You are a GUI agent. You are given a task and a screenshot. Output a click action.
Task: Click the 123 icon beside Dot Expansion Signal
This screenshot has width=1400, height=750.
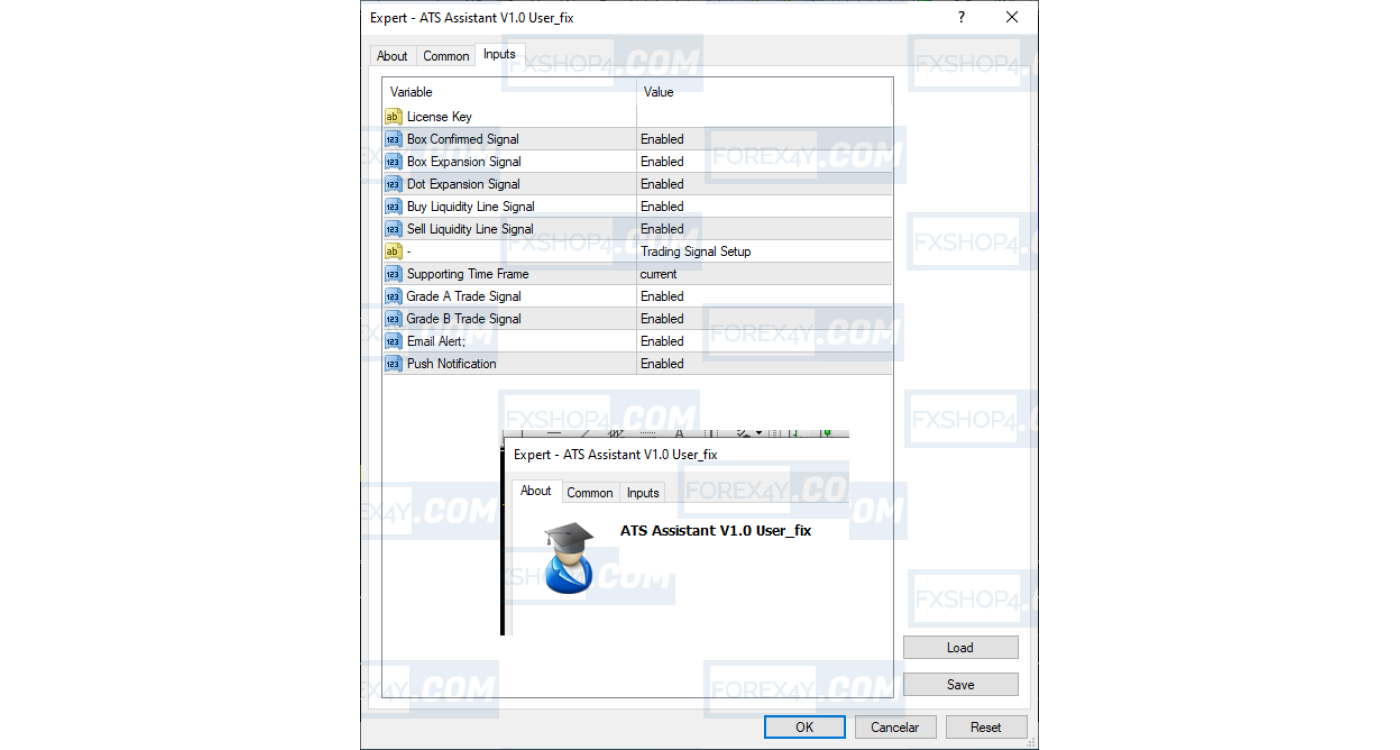pyautogui.click(x=392, y=184)
